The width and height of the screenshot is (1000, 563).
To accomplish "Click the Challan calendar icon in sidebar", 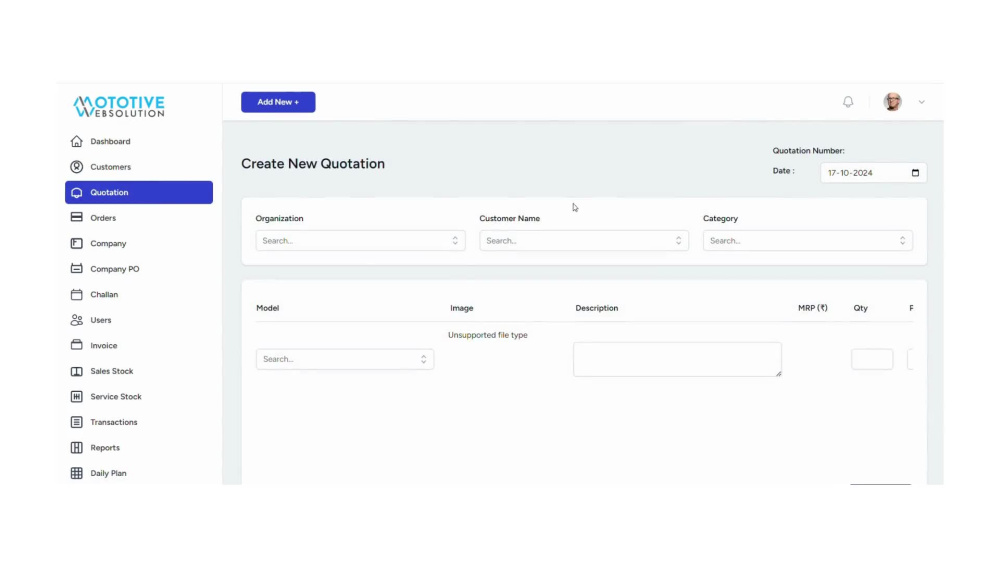I will [x=77, y=294].
